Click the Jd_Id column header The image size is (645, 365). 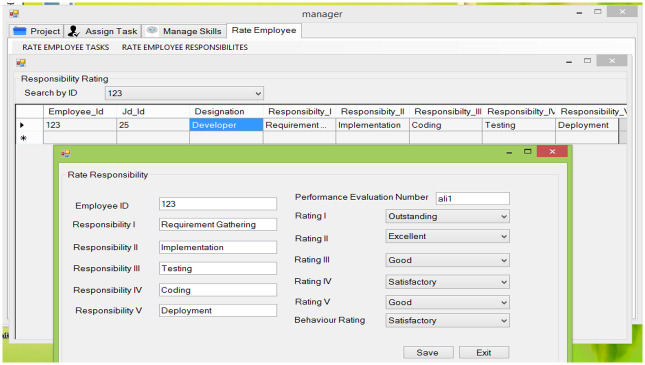click(153, 112)
